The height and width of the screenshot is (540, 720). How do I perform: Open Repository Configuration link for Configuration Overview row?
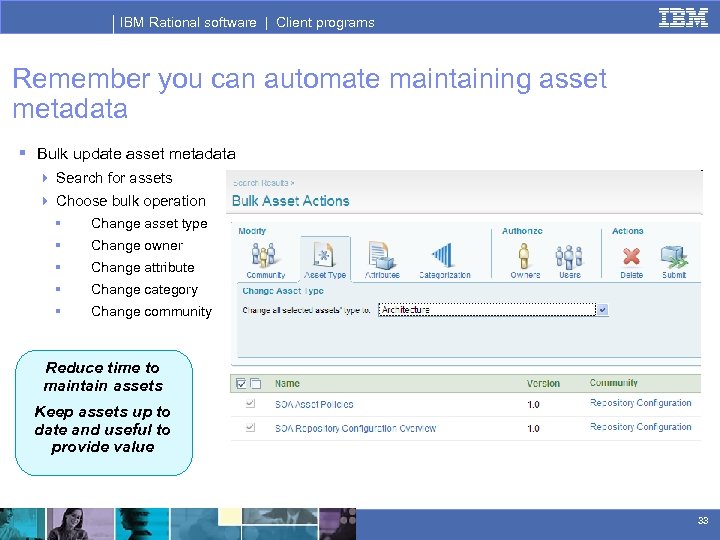pyautogui.click(x=641, y=427)
